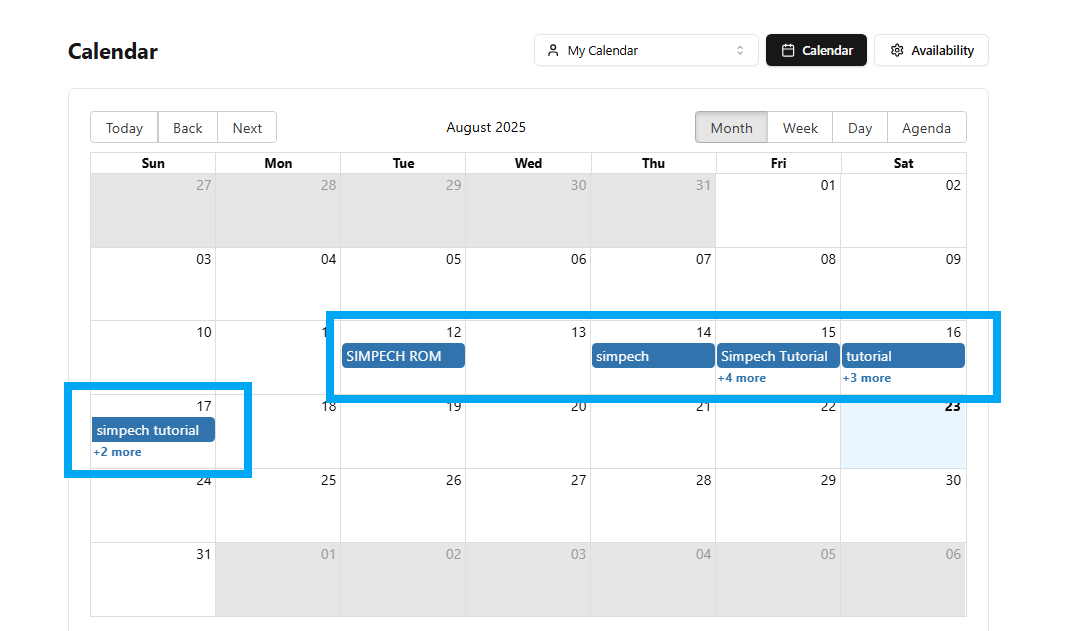Open the Availability settings
The width and height of the screenshot is (1071, 631).
pos(931,50)
